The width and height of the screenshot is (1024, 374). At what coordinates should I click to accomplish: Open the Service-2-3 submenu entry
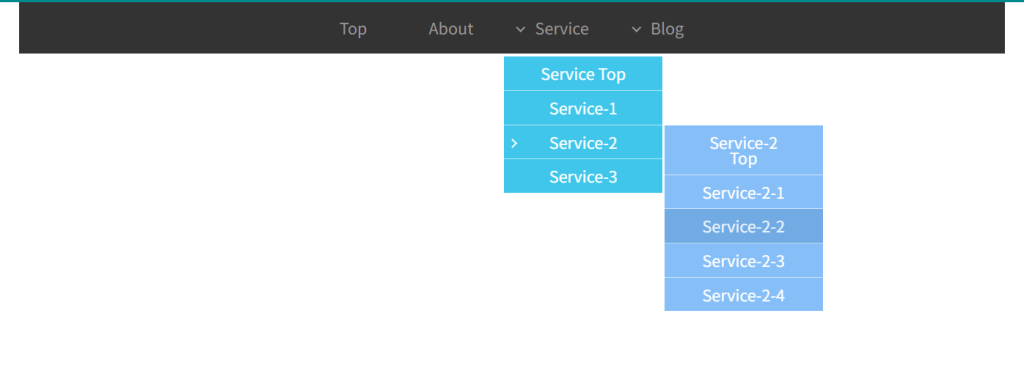point(744,261)
